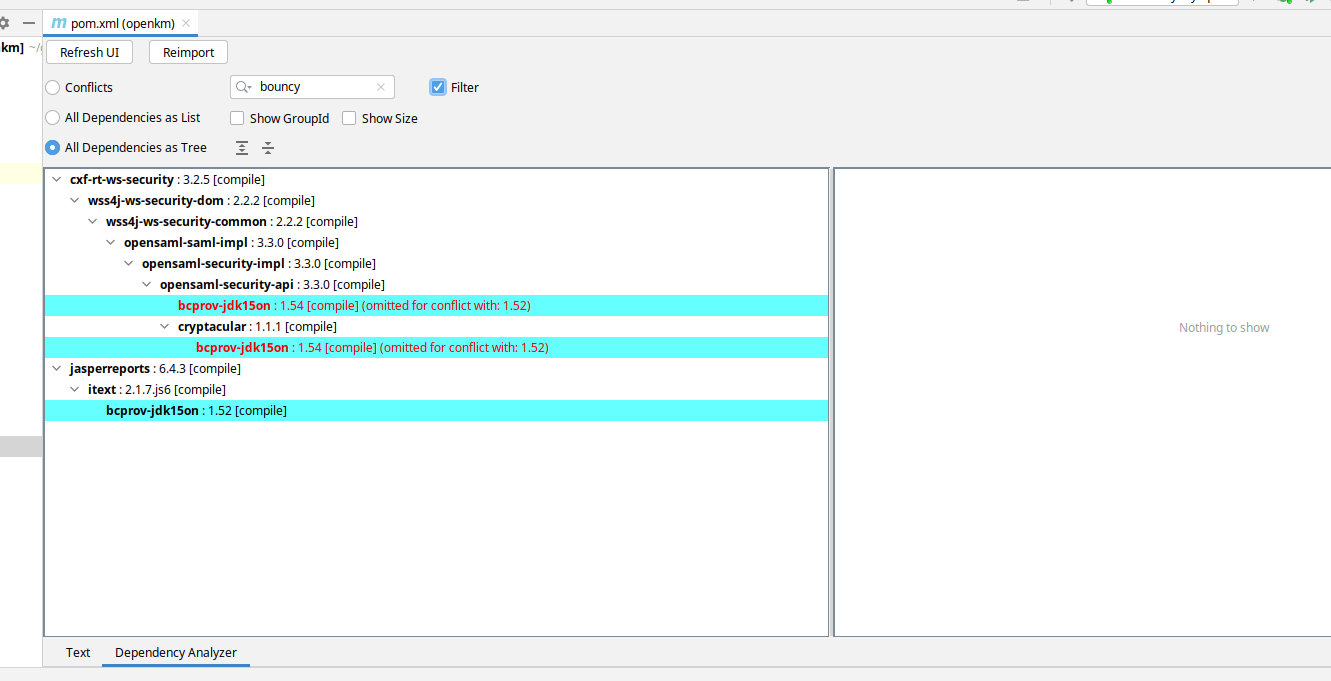The width and height of the screenshot is (1331, 681).
Task: Select All Dependencies as List option
Action: (x=53, y=118)
